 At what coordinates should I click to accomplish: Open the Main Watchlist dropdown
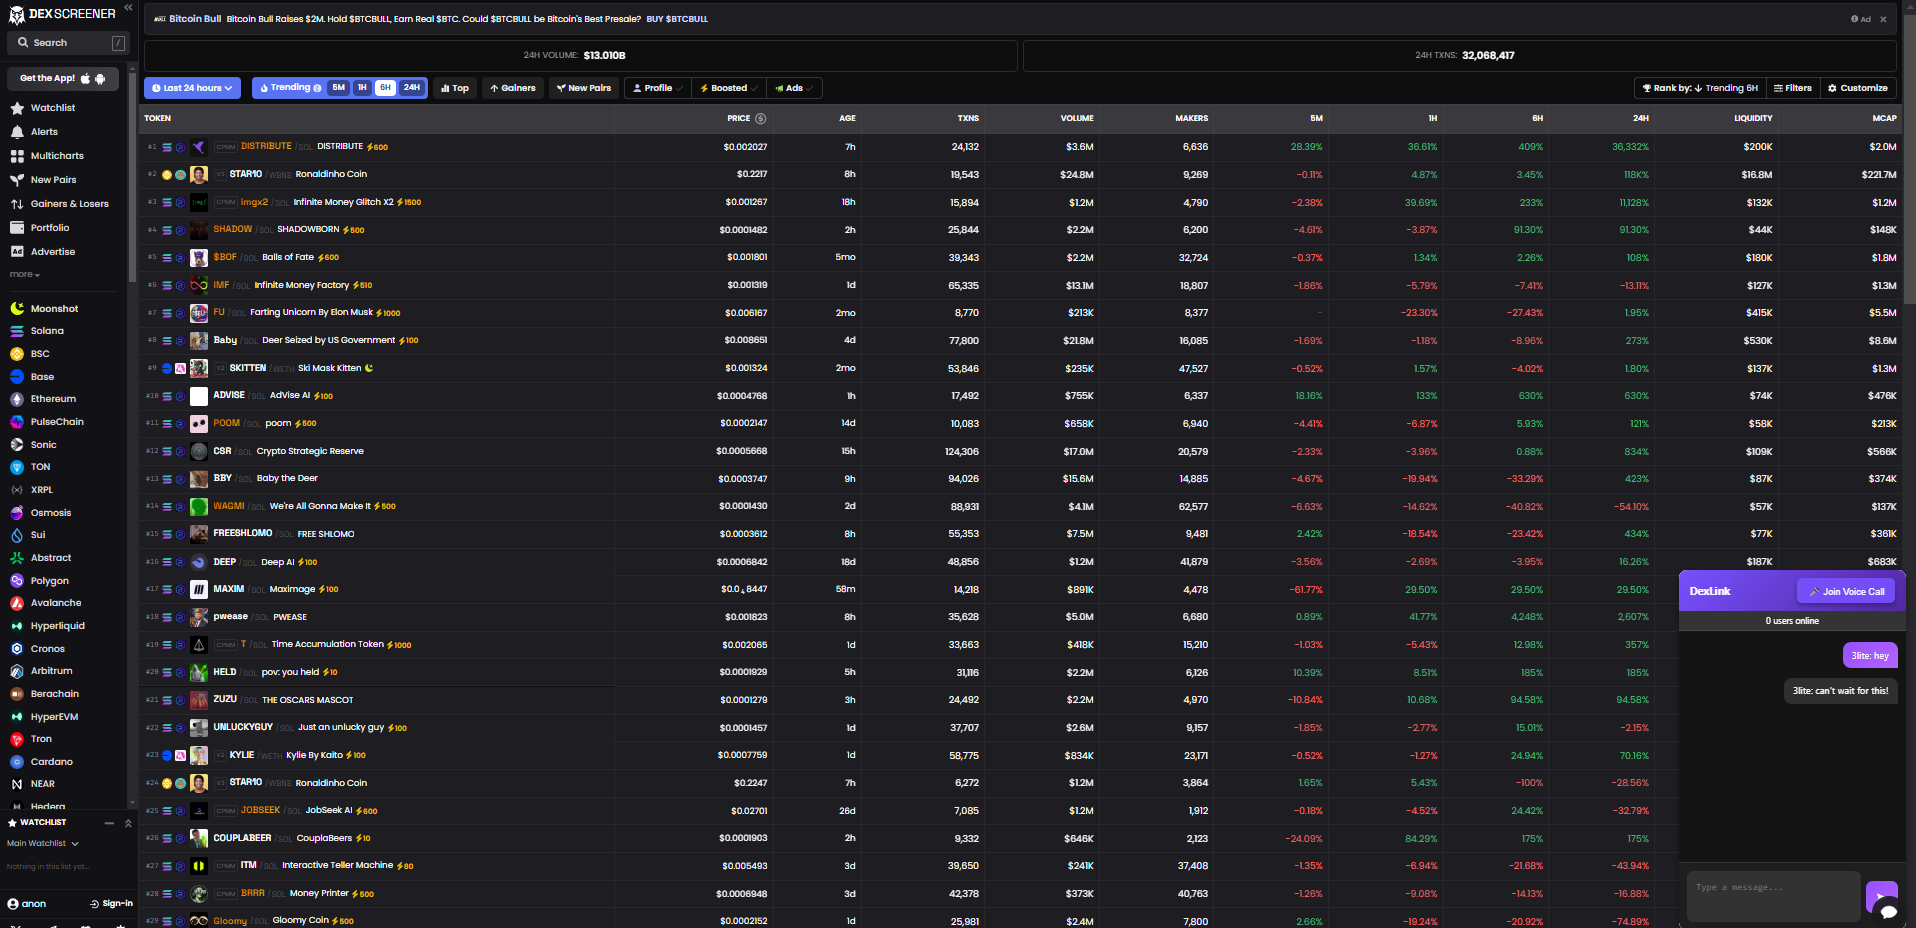pos(43,844)
